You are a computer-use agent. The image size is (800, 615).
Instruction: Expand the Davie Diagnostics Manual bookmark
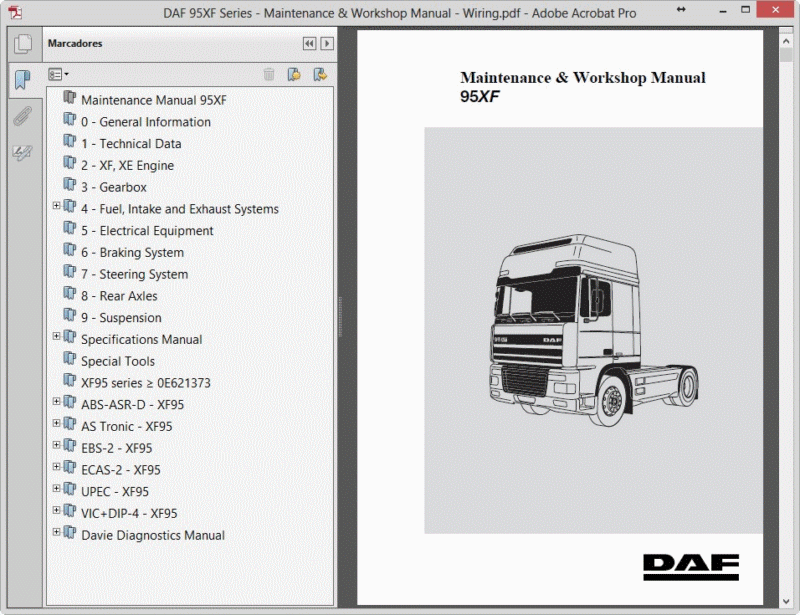coord(57,532)
